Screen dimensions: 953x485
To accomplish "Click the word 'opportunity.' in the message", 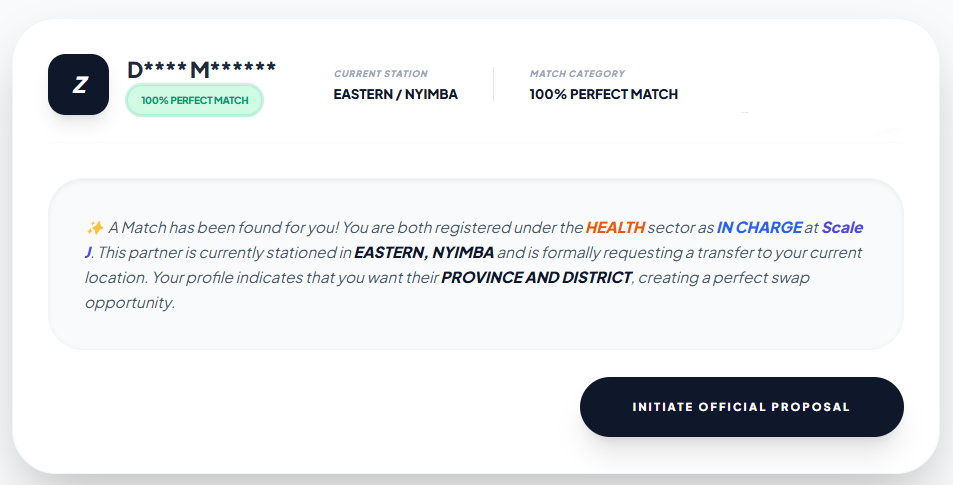I will [130, 302].
